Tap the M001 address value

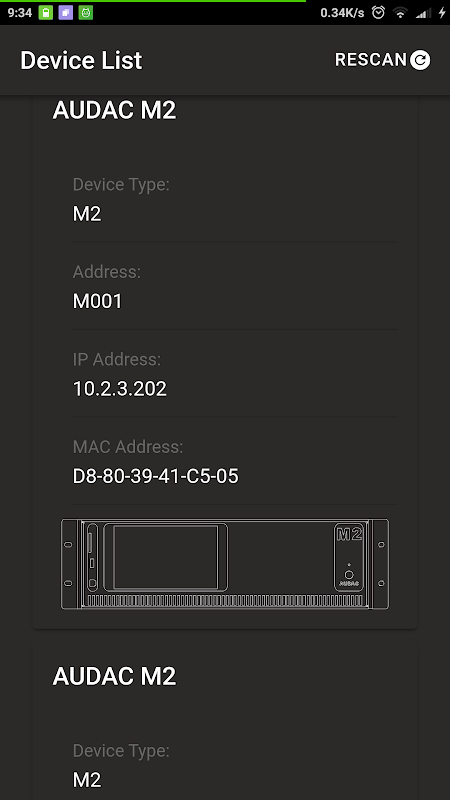(97, 301)
